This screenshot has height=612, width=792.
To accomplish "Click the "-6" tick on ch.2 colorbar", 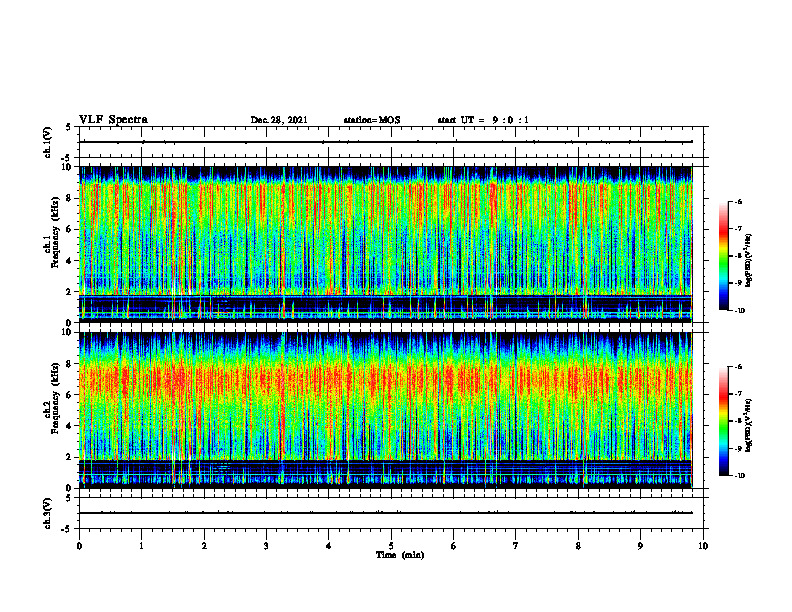I will click(738, 367).
